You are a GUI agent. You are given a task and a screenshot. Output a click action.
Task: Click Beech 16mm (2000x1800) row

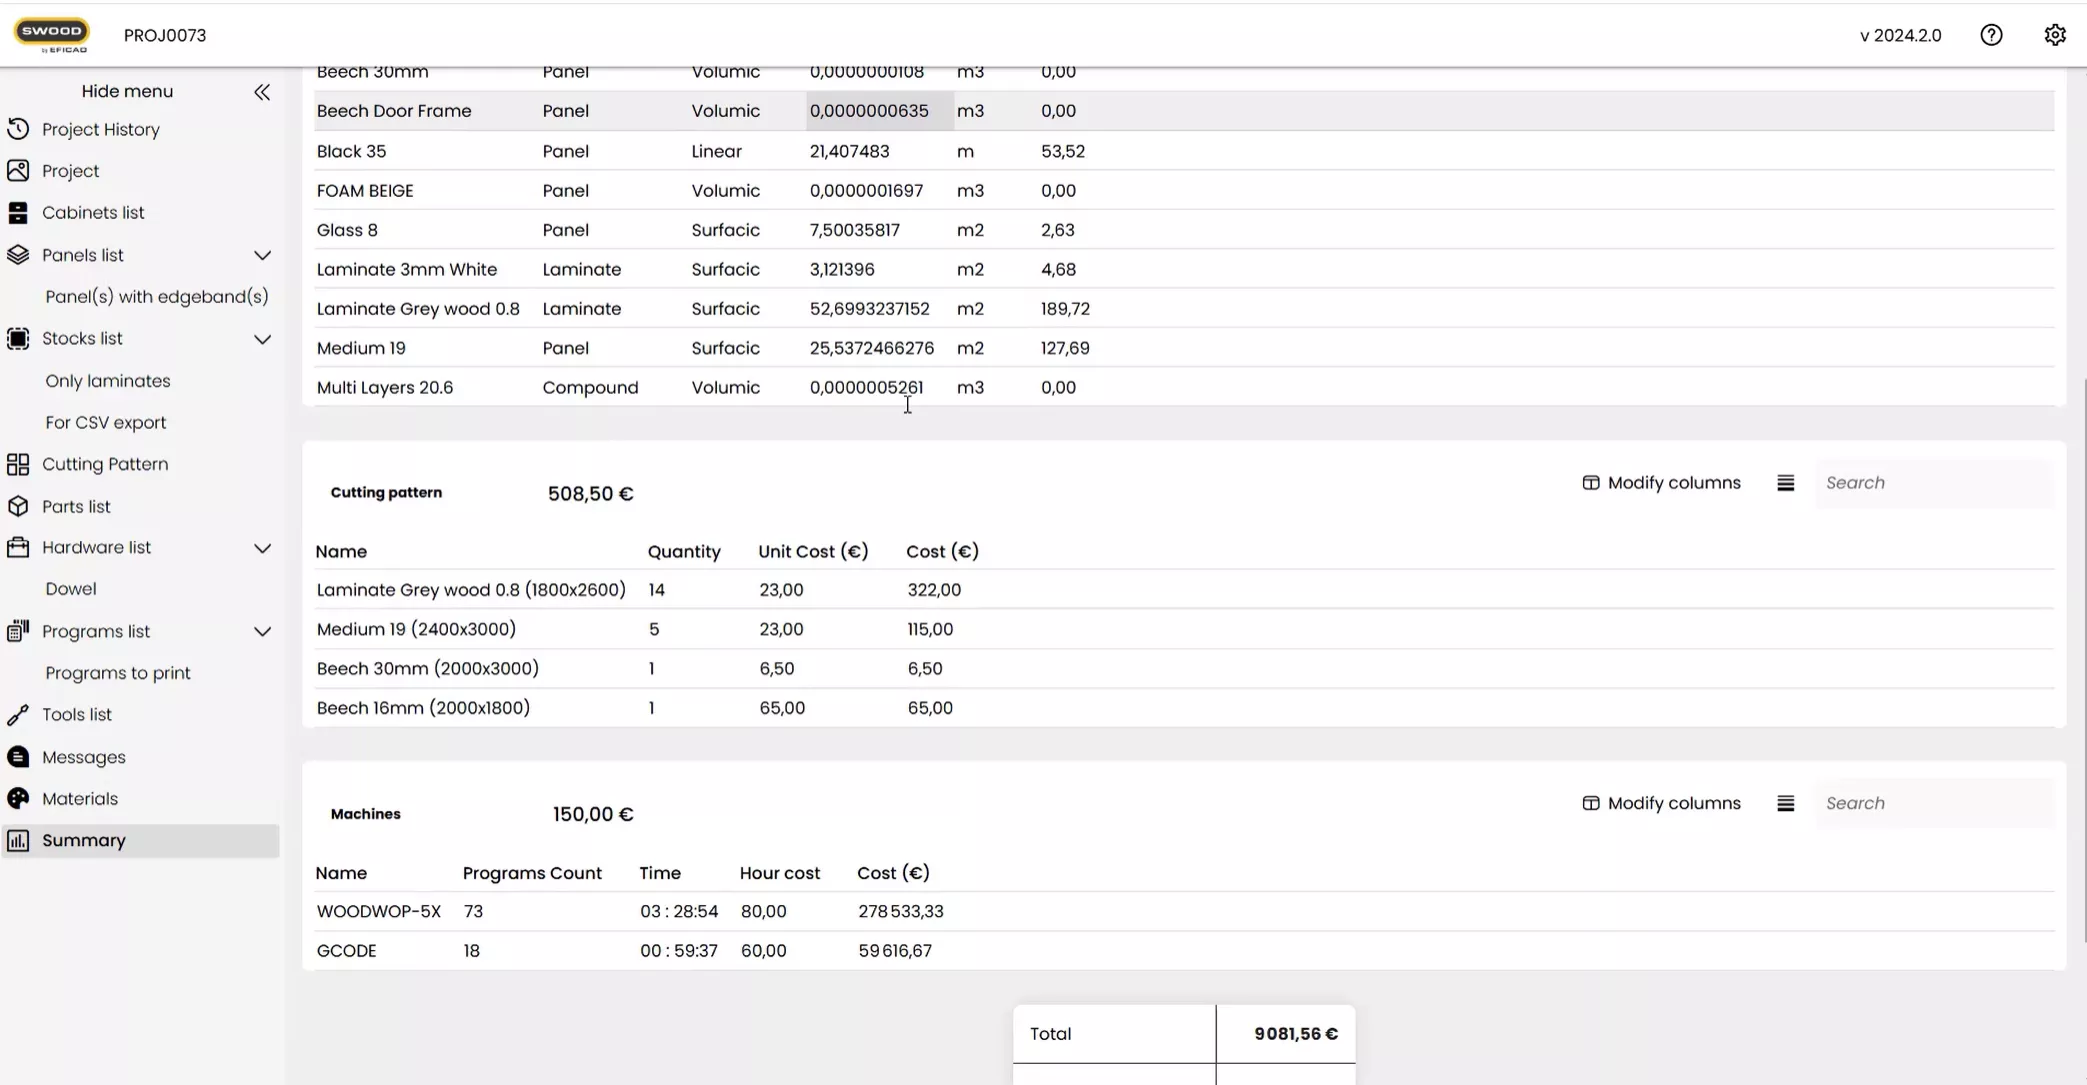(x=1184, y=708)
